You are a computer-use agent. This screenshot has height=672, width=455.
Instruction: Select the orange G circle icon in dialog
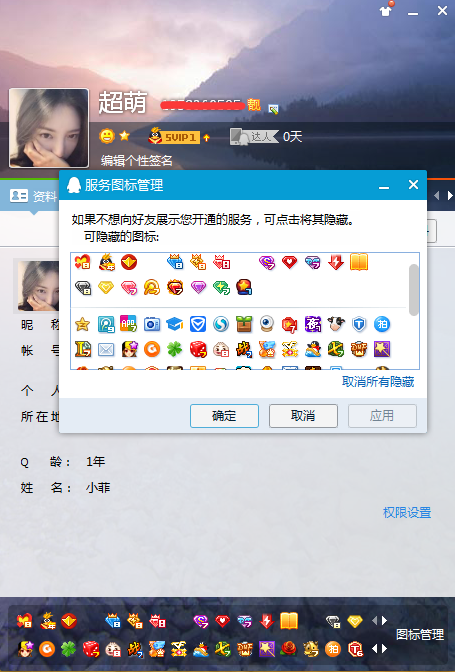[152, 349]
